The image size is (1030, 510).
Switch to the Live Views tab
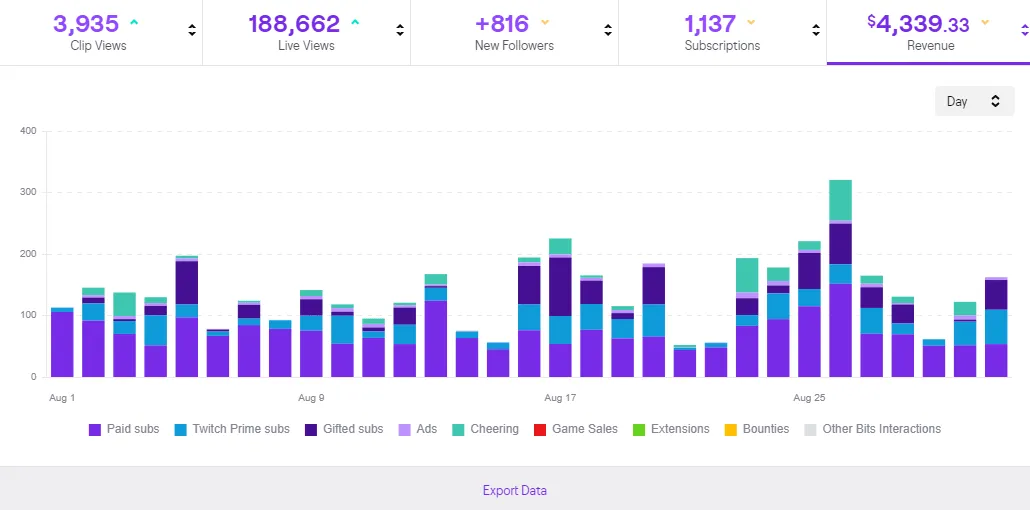click(x=305, y=32)
